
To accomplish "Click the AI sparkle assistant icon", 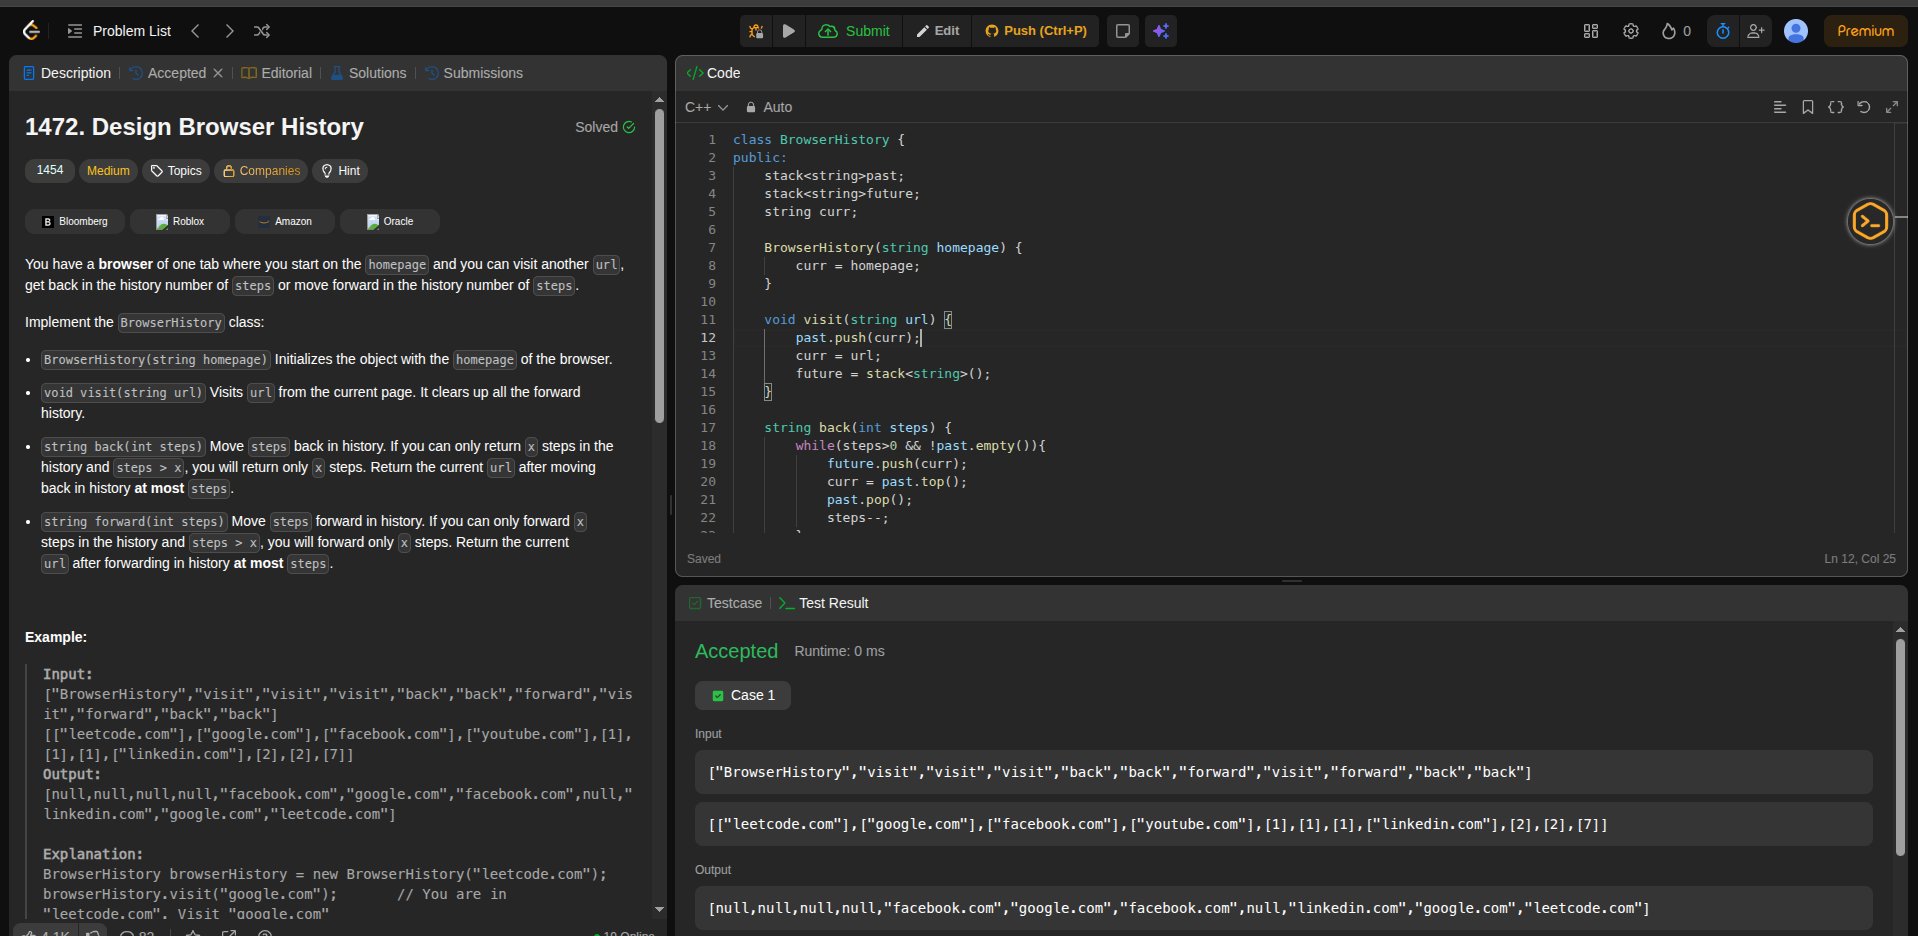I will click(x=1161, y=31).
